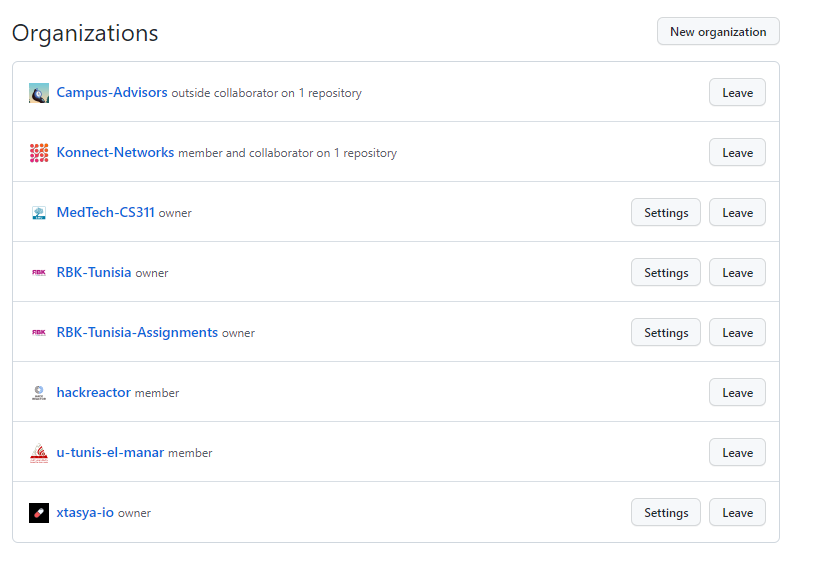The width and height of the screenshot is (823, 571).
Task: Leave the Campus-Advisors organization
Action: pos(737,92)
